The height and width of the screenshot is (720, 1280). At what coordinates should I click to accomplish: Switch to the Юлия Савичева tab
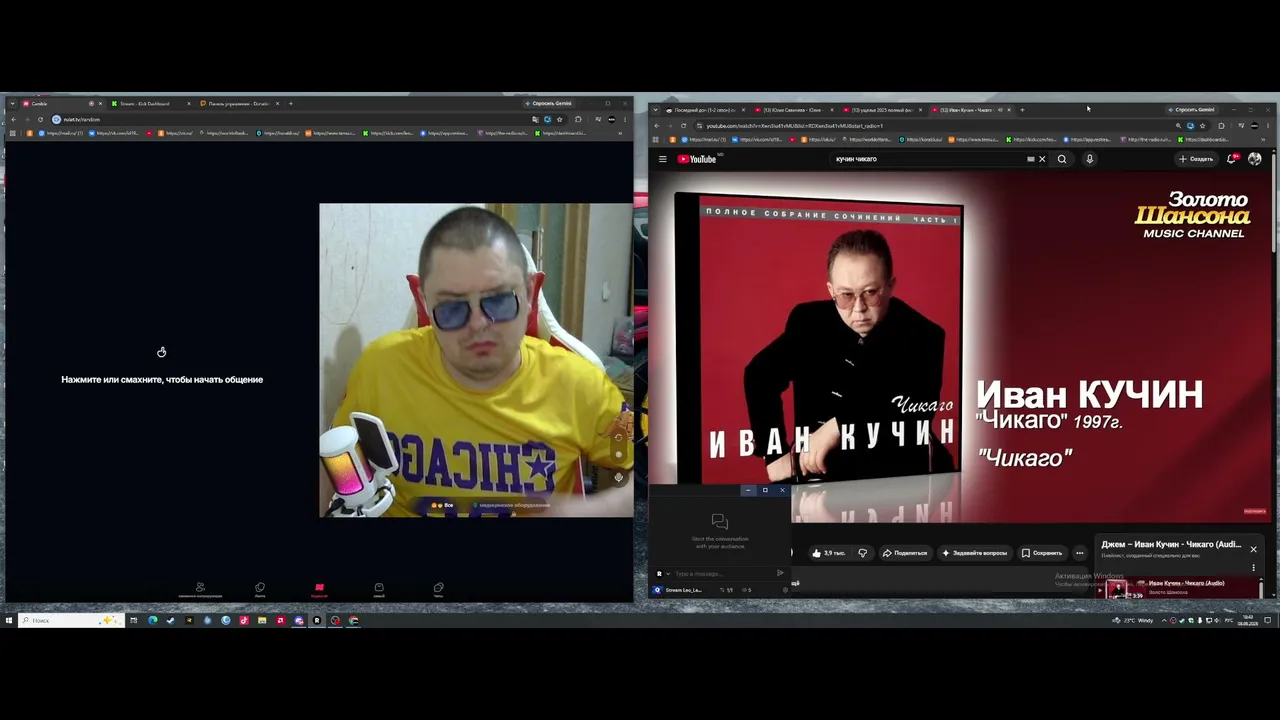(793, 110)
